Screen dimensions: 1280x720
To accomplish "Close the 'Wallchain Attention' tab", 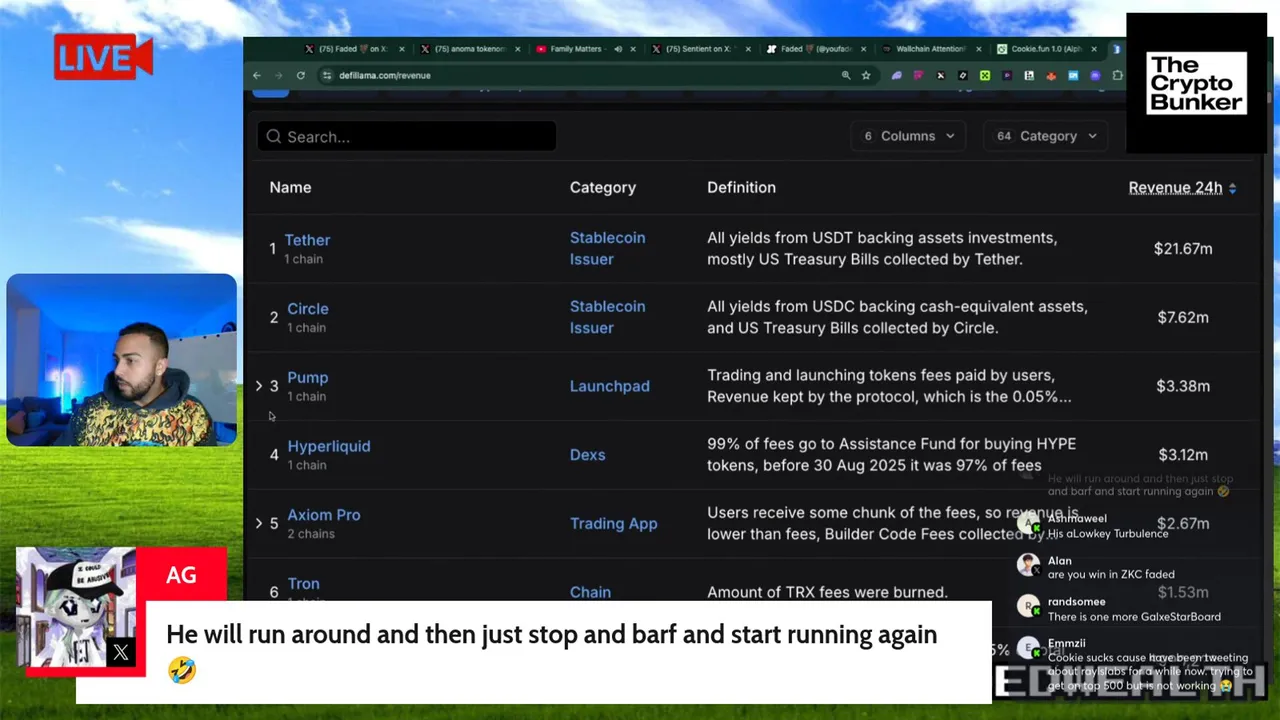I will 978,49.
